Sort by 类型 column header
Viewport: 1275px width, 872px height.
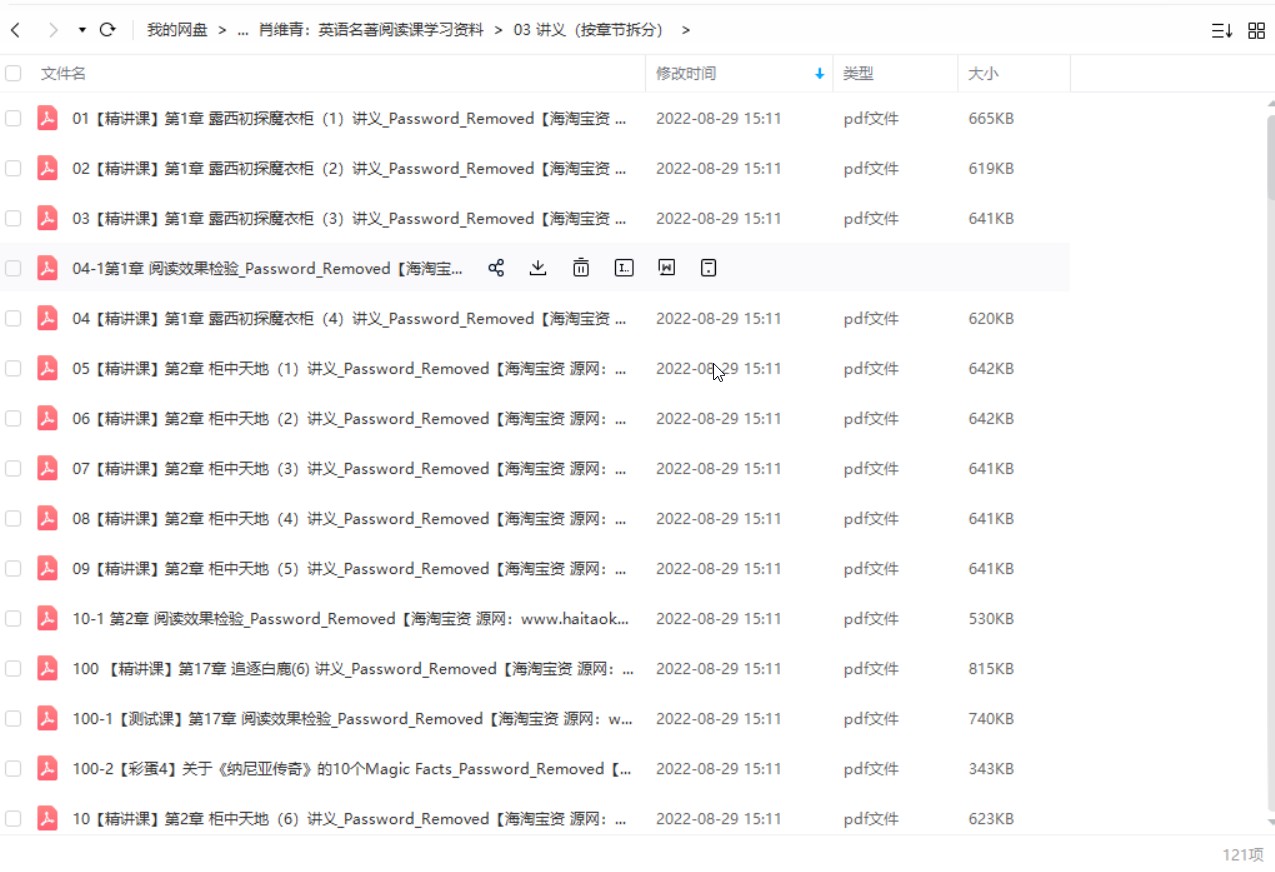coord(858,73)
